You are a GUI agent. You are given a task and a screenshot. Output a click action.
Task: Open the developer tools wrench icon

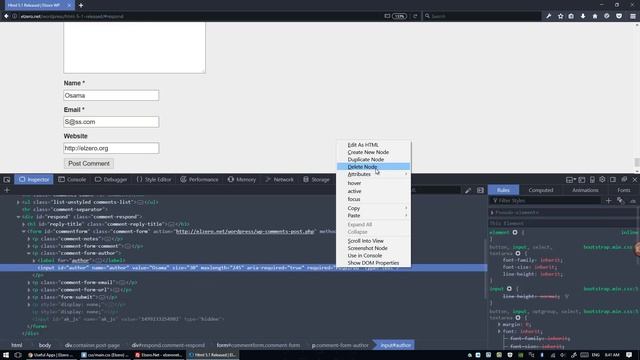549,16
